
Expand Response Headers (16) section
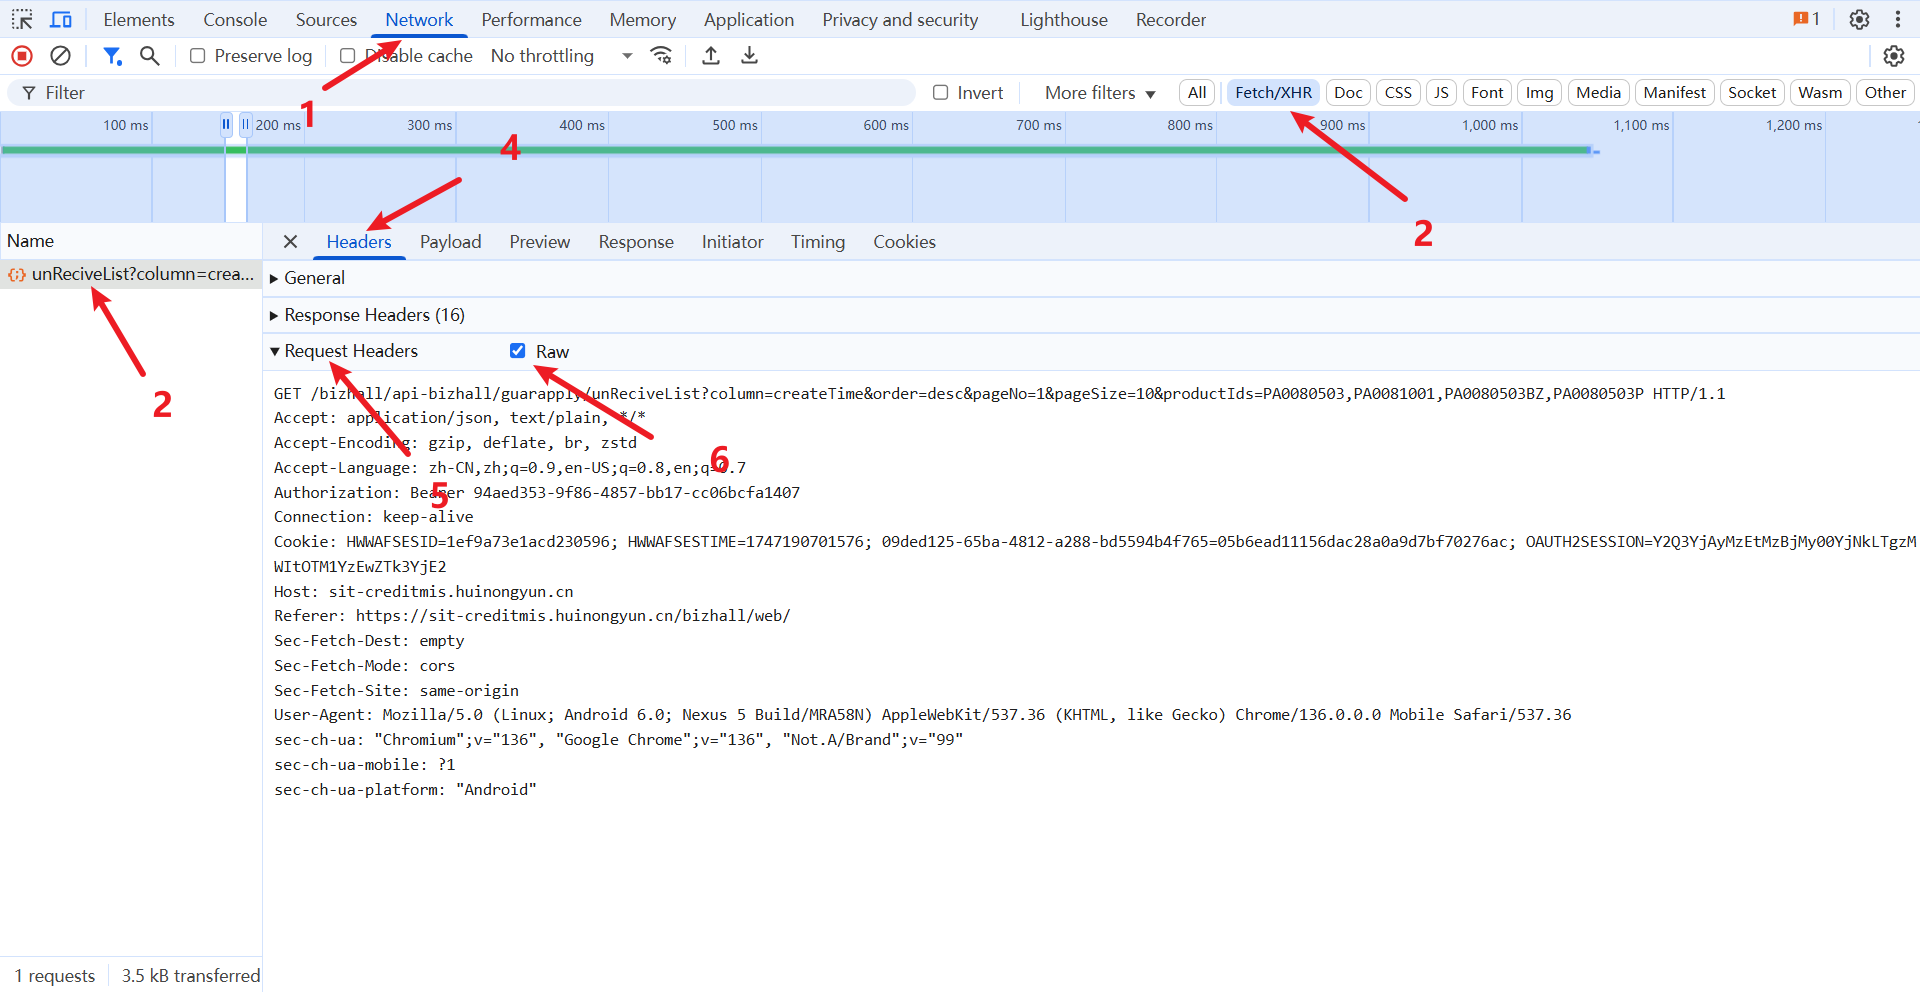373,315
